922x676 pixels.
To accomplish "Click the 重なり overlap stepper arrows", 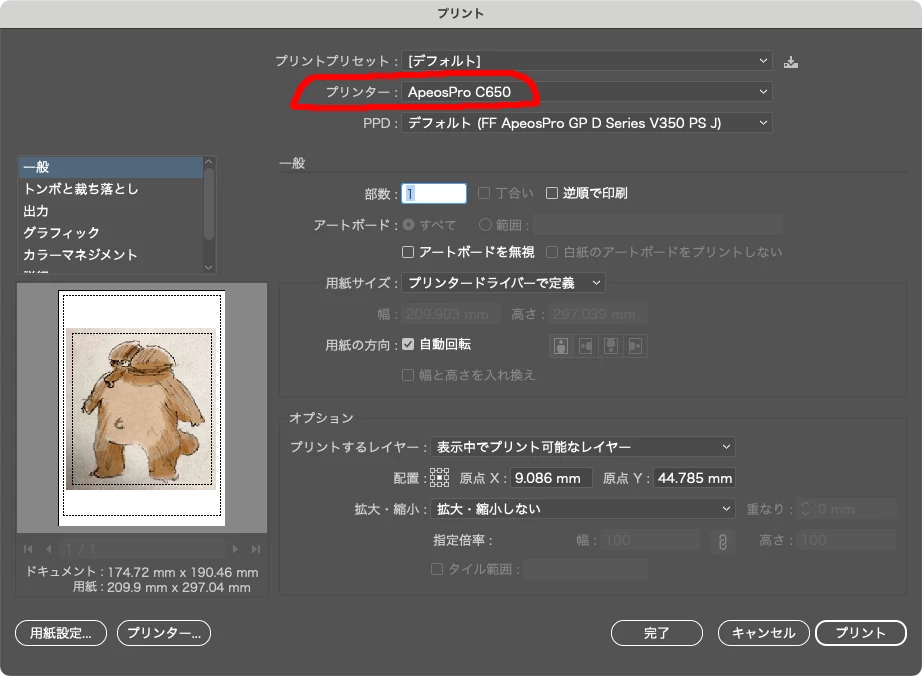I will point(806,509).
